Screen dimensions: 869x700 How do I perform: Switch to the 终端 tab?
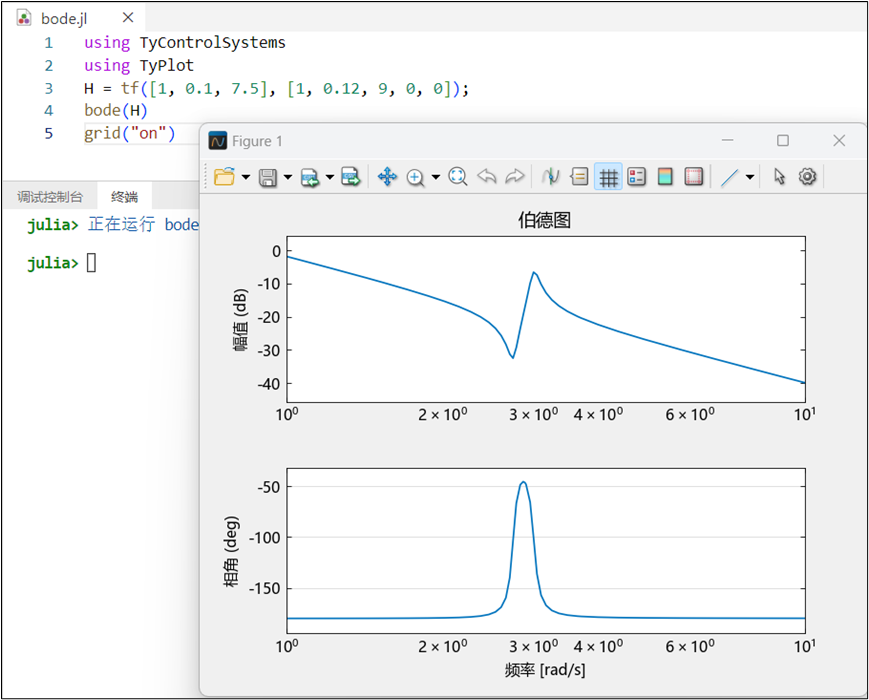[124, 197]
